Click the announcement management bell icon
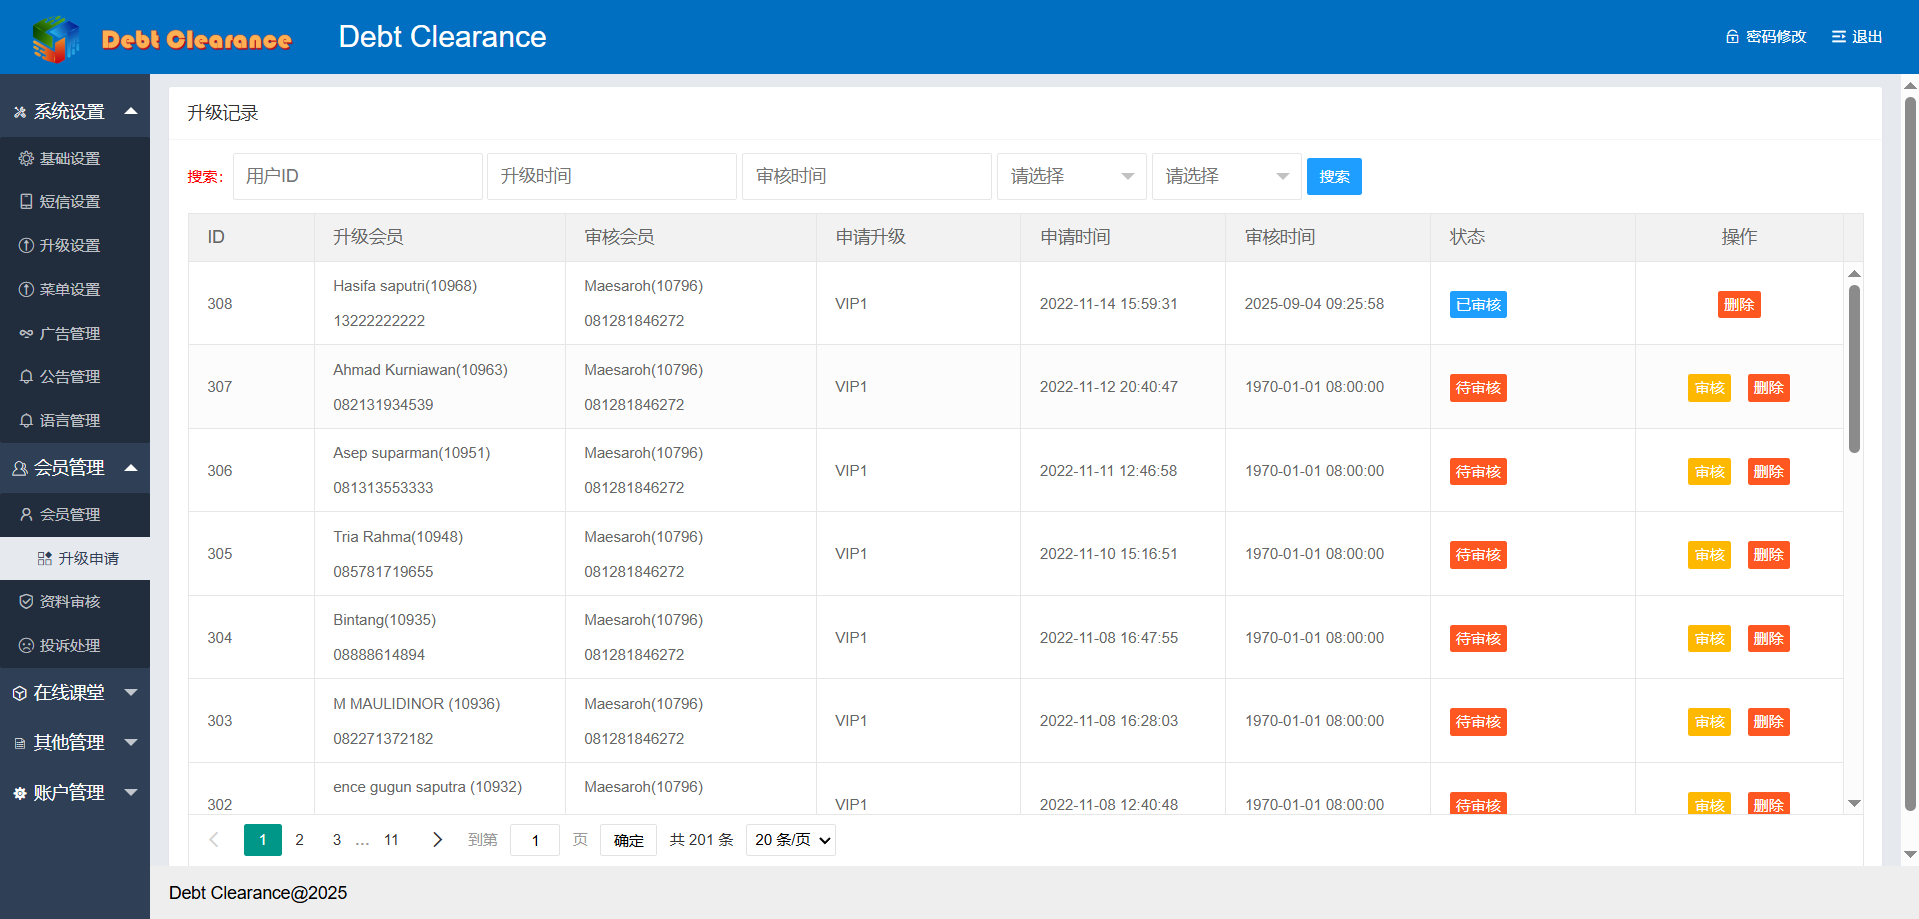Image resolution: width=1919 pixels, height=919 pixels. tap(27, 377)
